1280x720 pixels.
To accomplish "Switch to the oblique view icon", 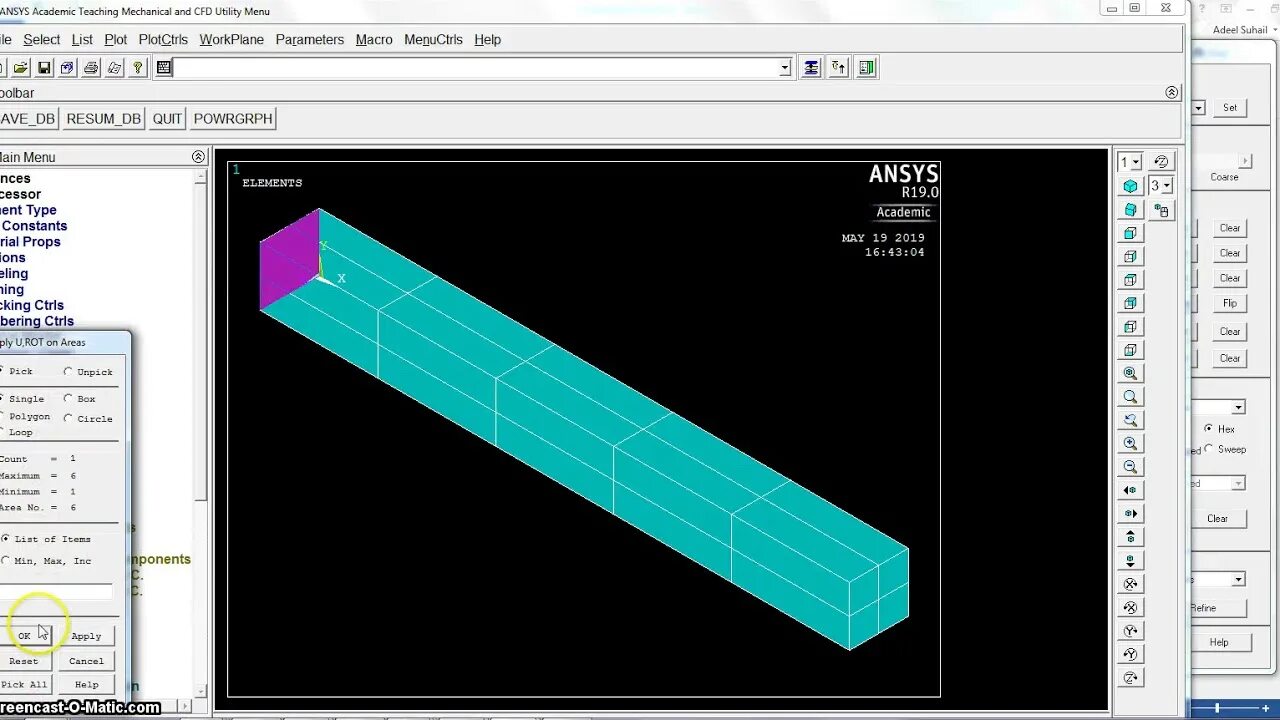I will [1130, 210].
